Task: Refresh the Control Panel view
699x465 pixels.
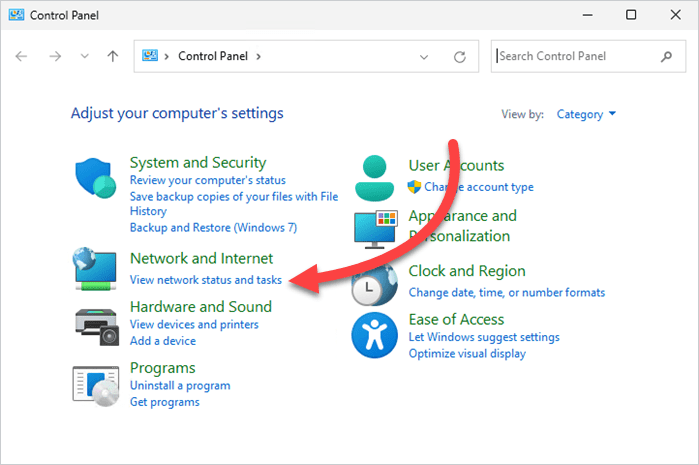Action: (460, 57)
